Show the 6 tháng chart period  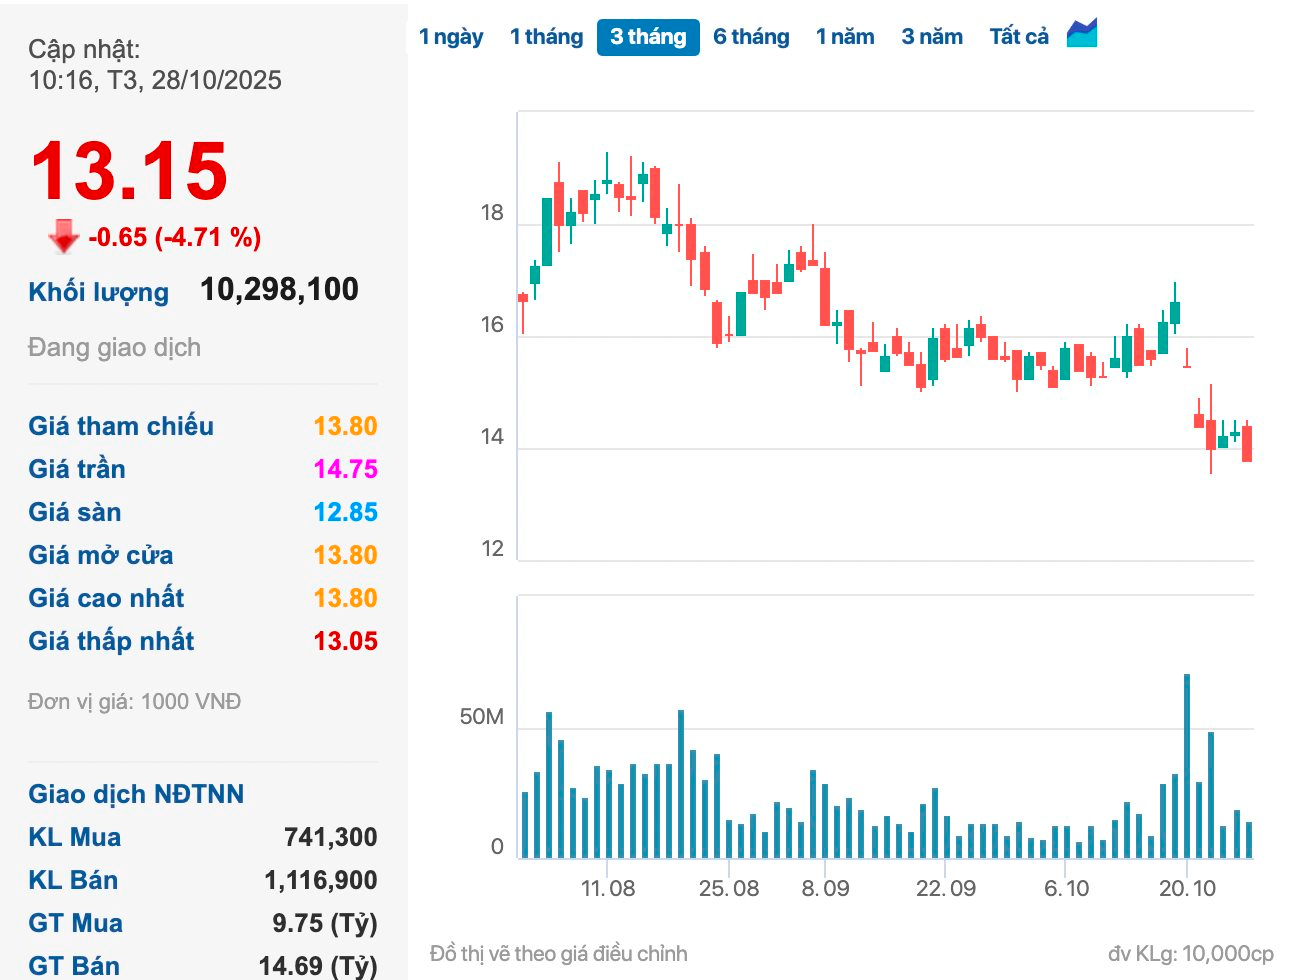751,37
